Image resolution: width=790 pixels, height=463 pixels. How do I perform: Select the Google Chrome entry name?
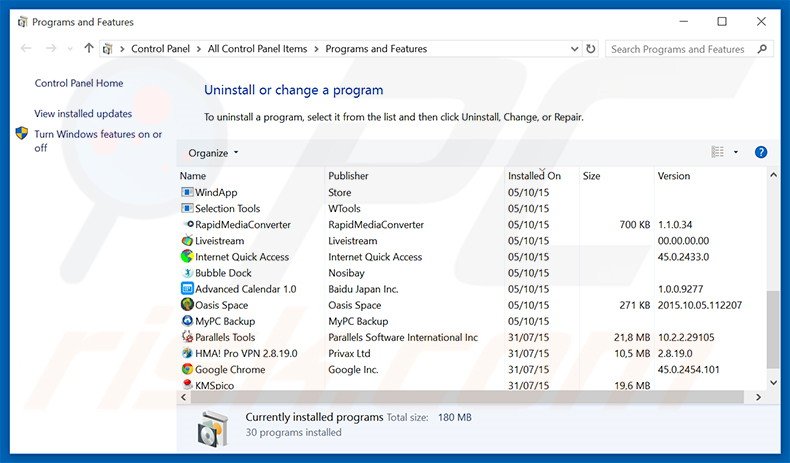point(230,370)
